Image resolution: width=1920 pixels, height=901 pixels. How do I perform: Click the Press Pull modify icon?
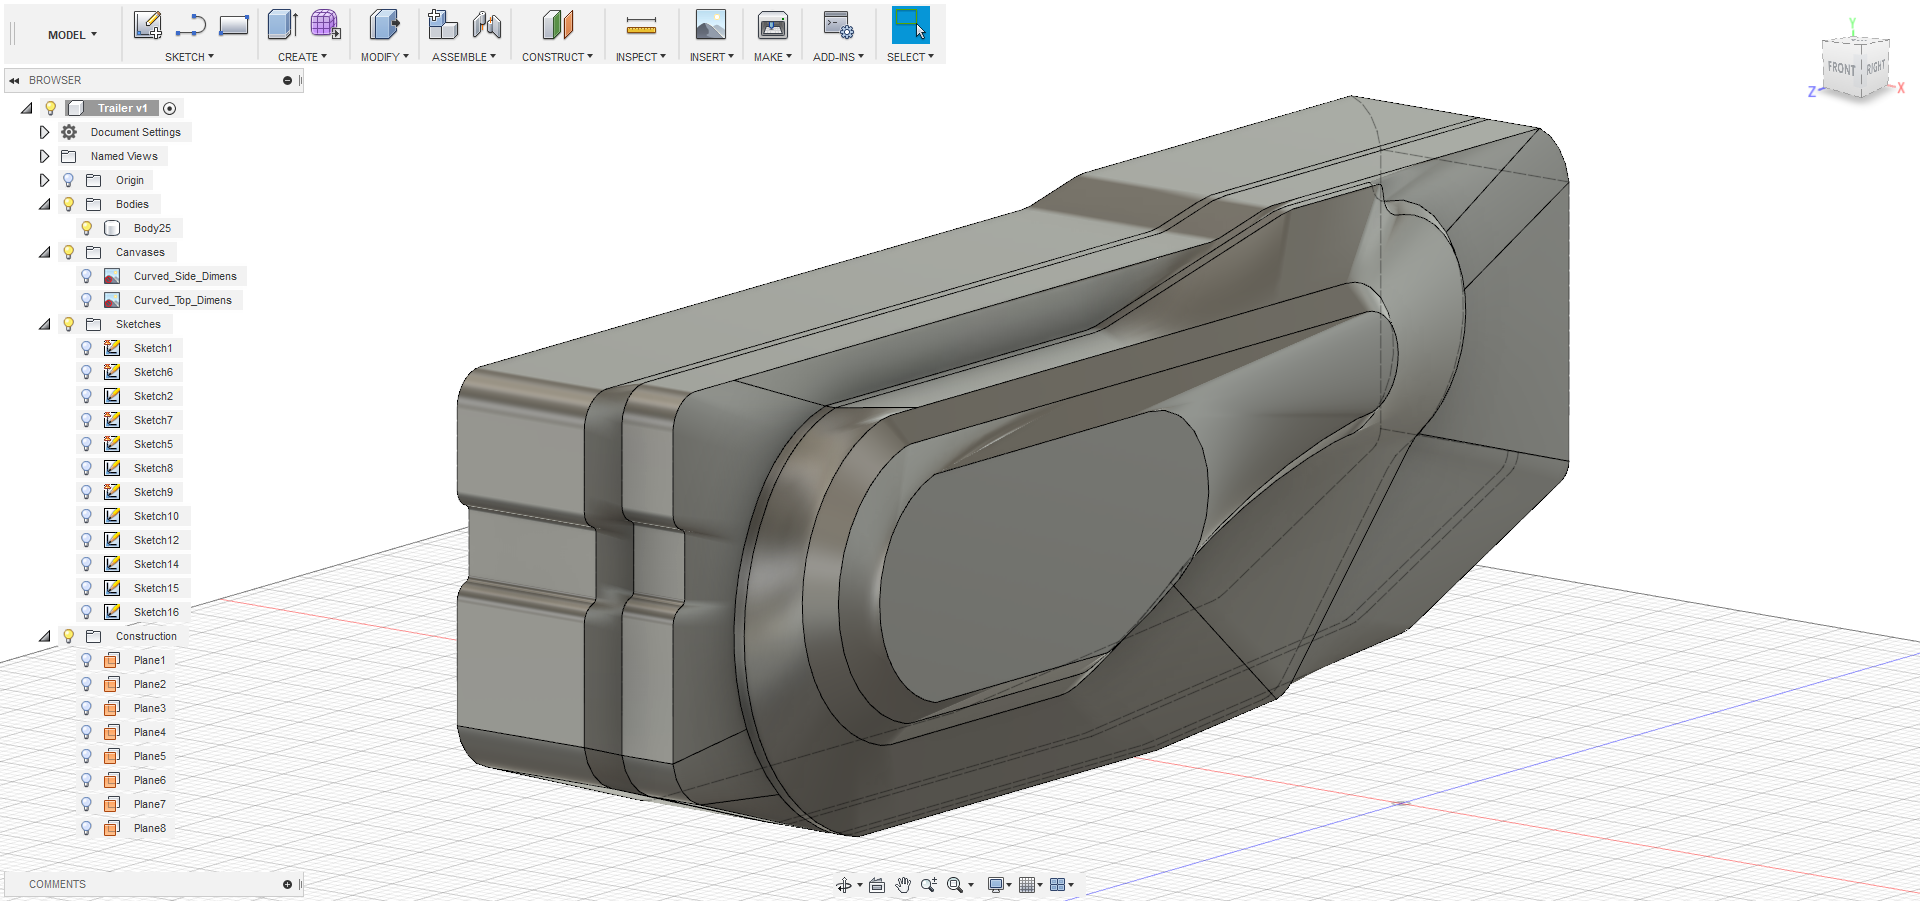click(384, 25)
